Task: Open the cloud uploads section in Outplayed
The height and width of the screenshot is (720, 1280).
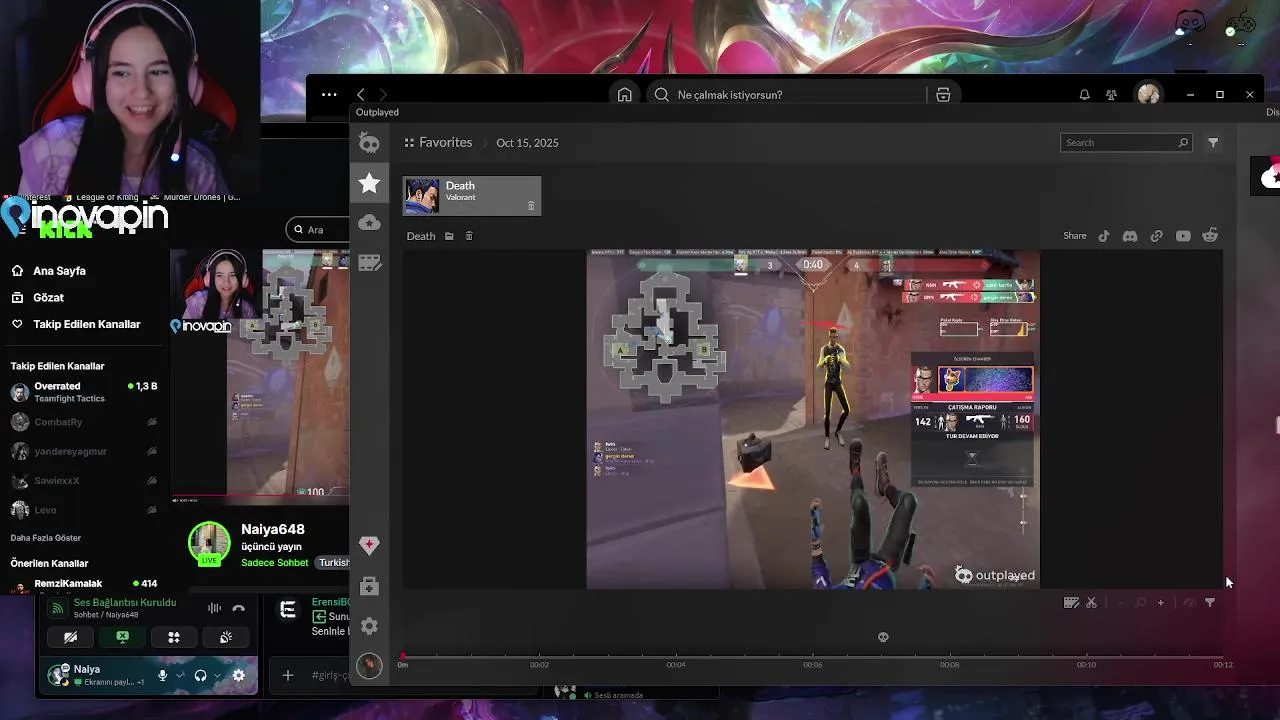Action: [x=369, y=222]
